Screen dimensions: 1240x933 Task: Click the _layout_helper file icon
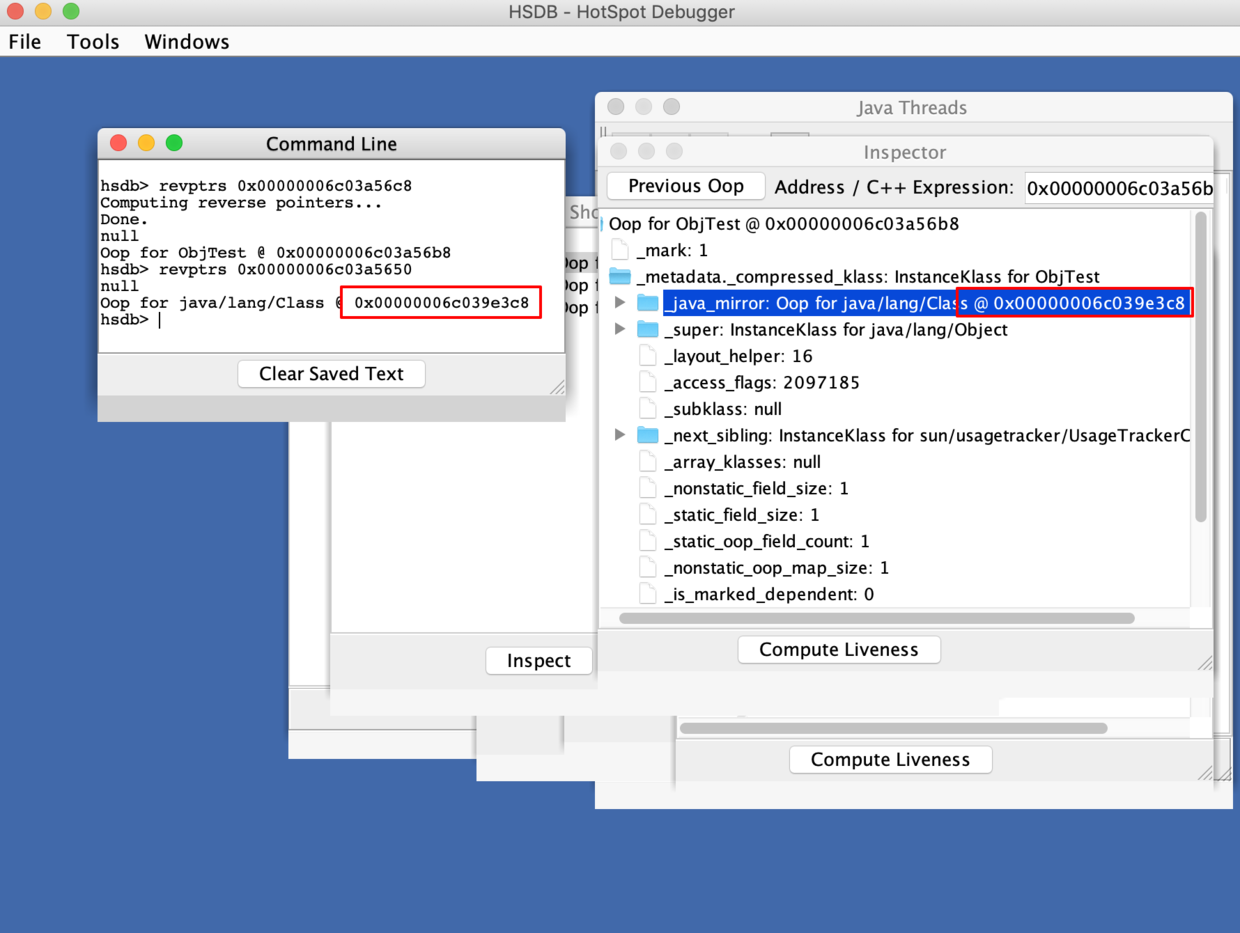648,356
